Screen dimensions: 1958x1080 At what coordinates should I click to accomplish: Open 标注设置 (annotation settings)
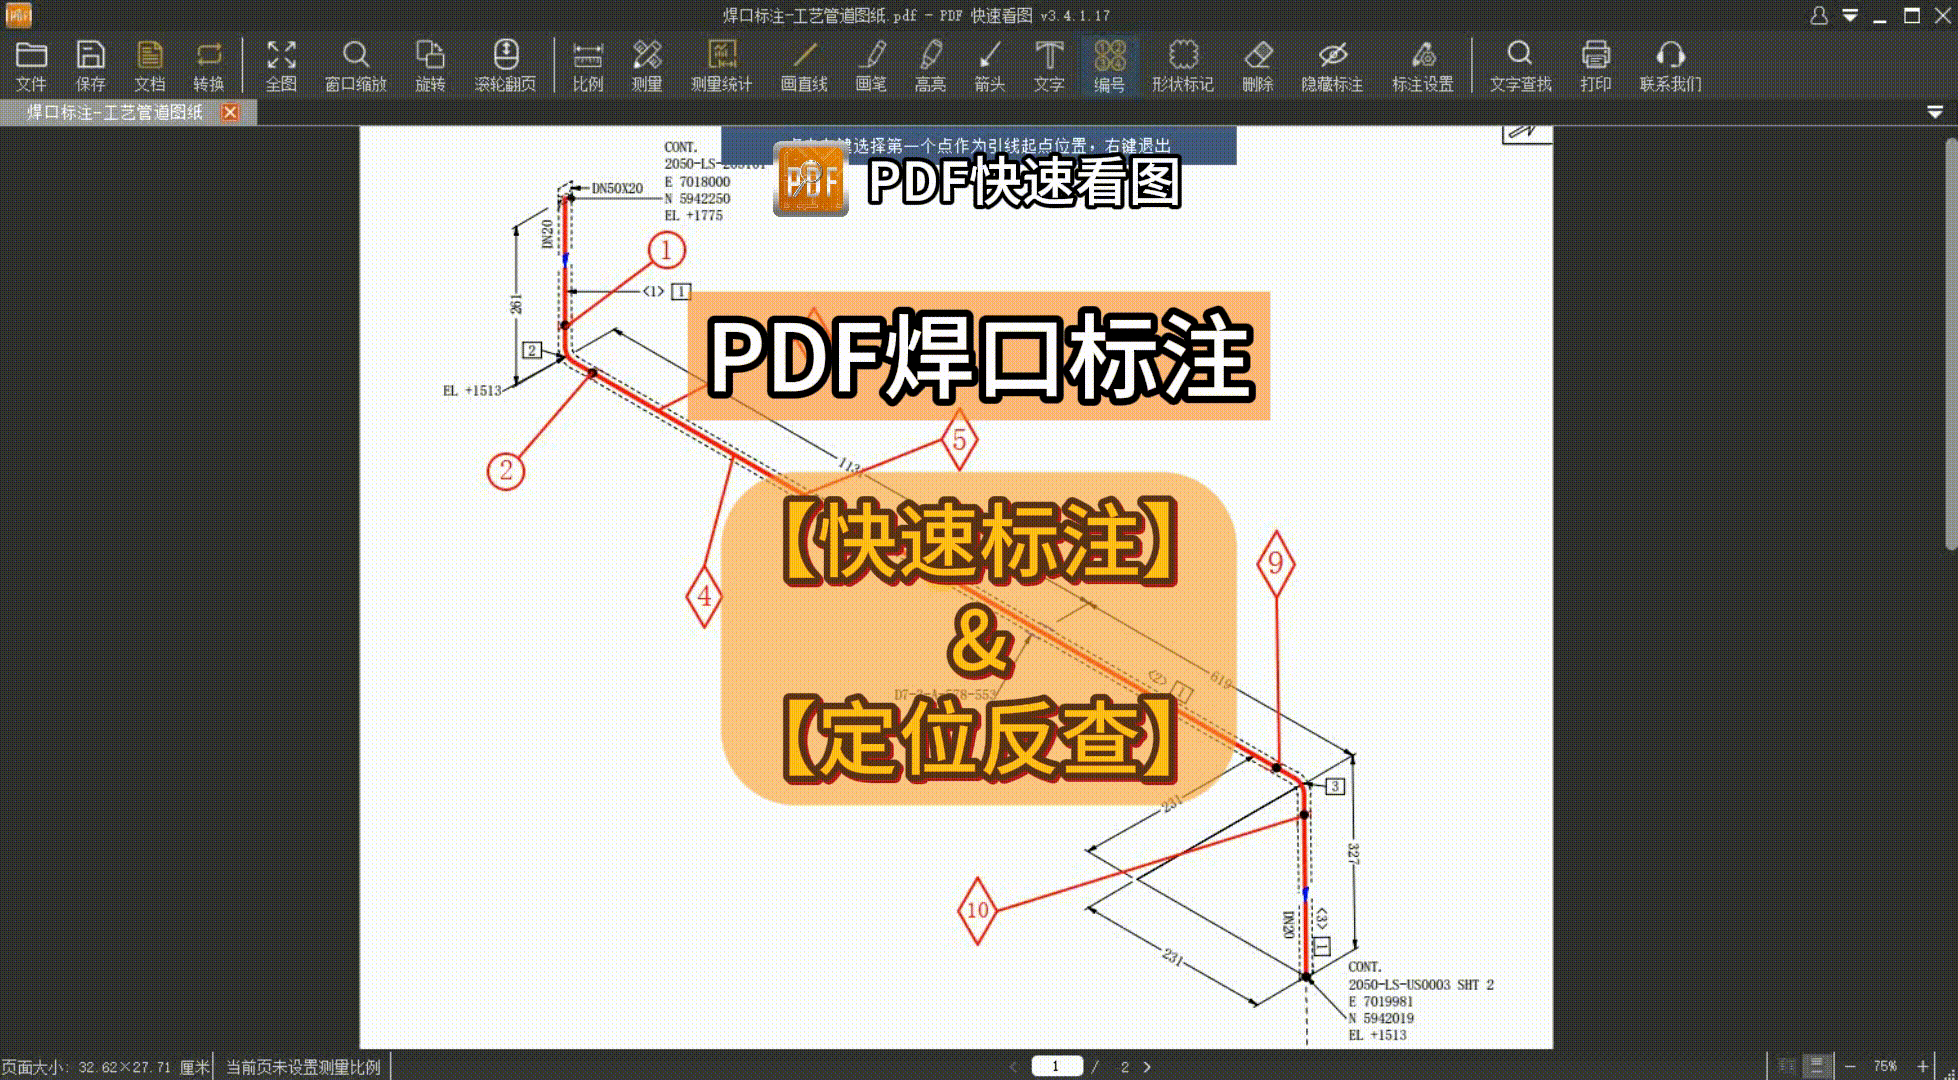coord(1423,66)
